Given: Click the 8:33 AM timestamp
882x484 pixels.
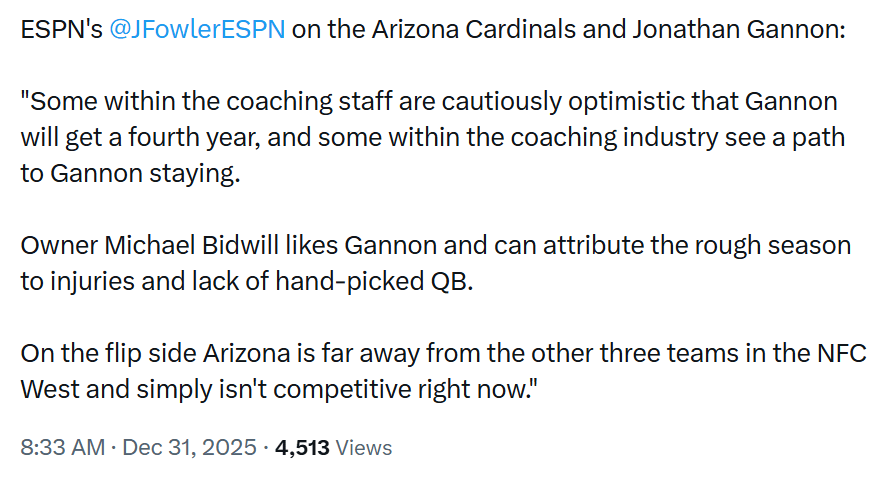Looking at the screenshot, I should pyautogui.click(x=62, y=447).
